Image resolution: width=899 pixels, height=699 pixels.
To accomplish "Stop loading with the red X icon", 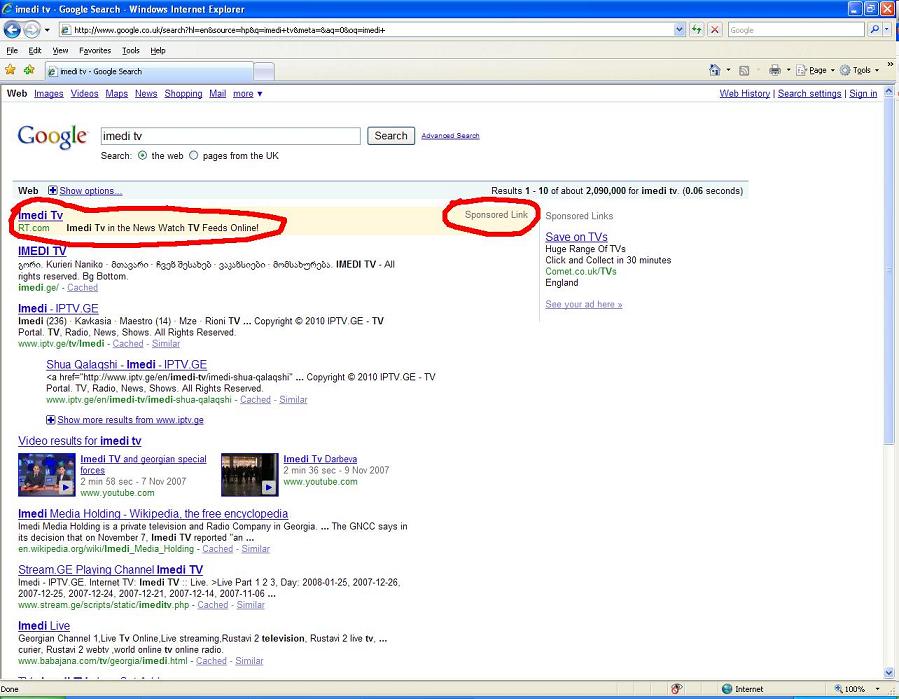I will (x=714, y=30).
